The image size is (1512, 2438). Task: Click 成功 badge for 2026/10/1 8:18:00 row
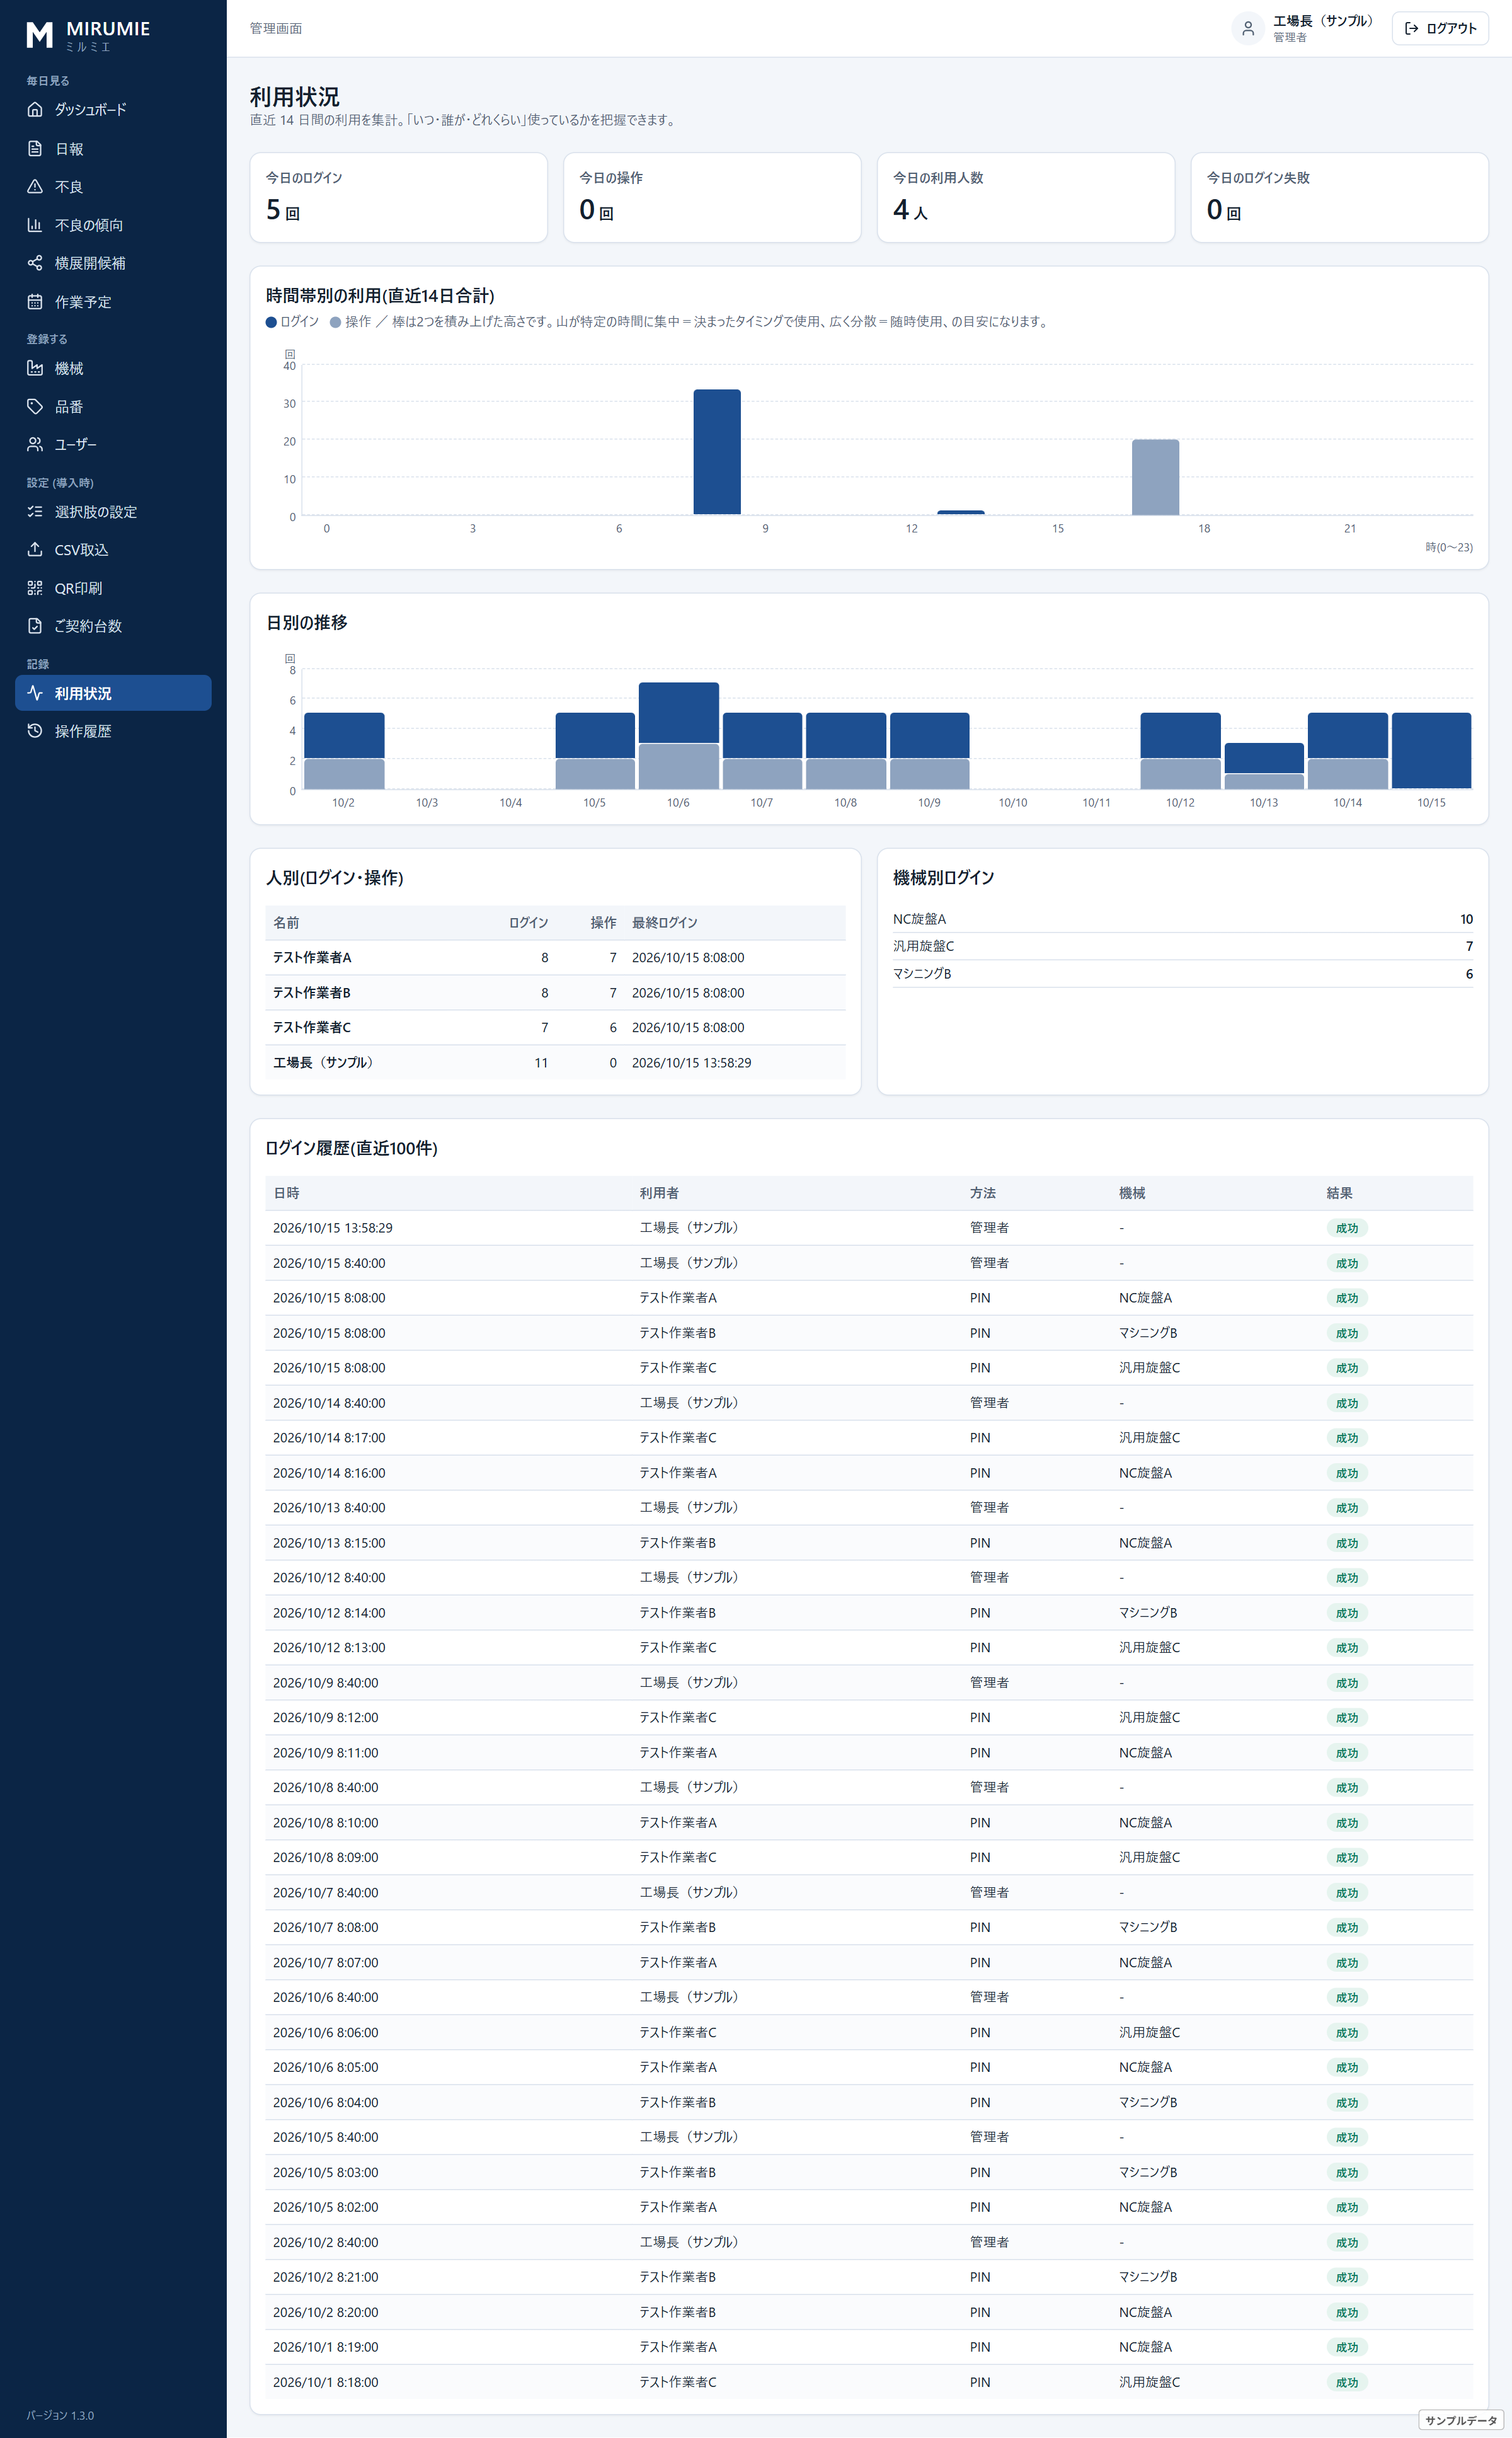coord(1347,2383)
